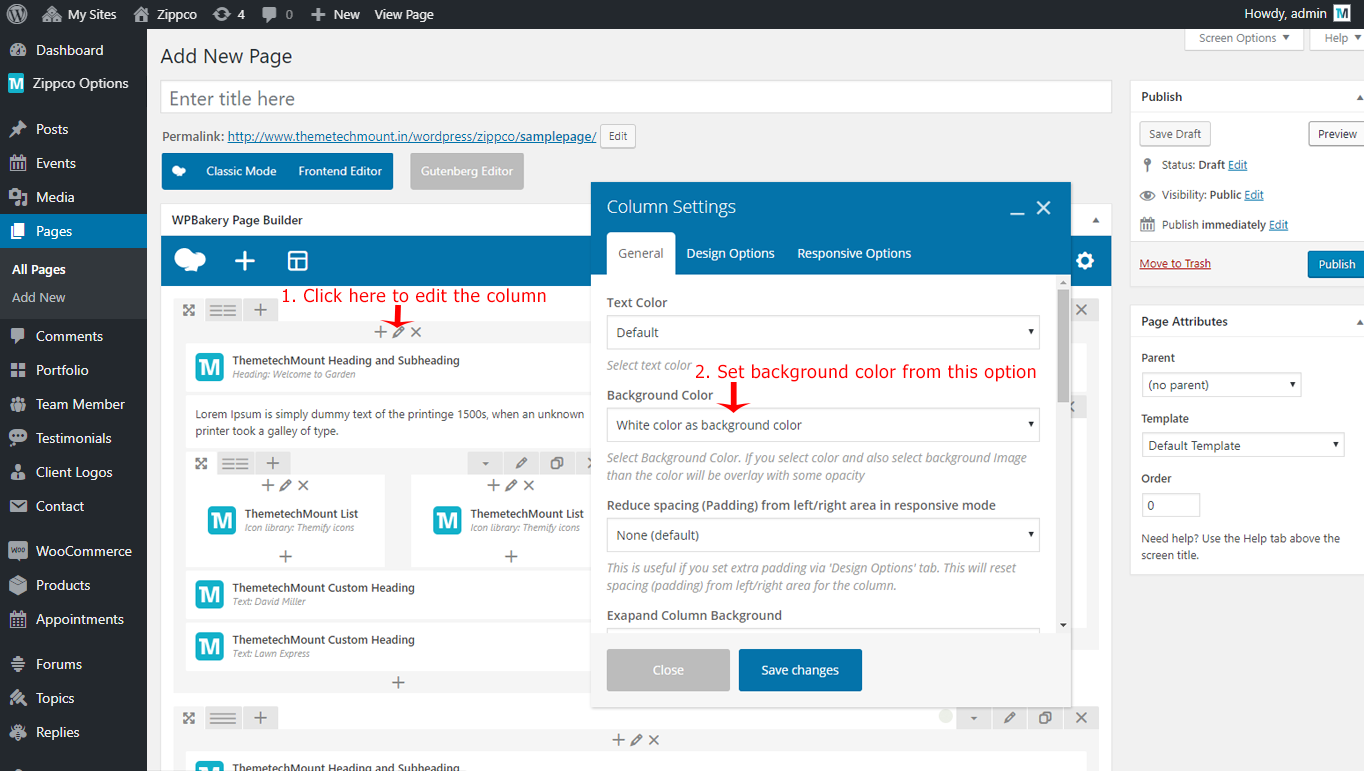Open My Sites in admin bar

pyautogui.click(x=79, y=14)
